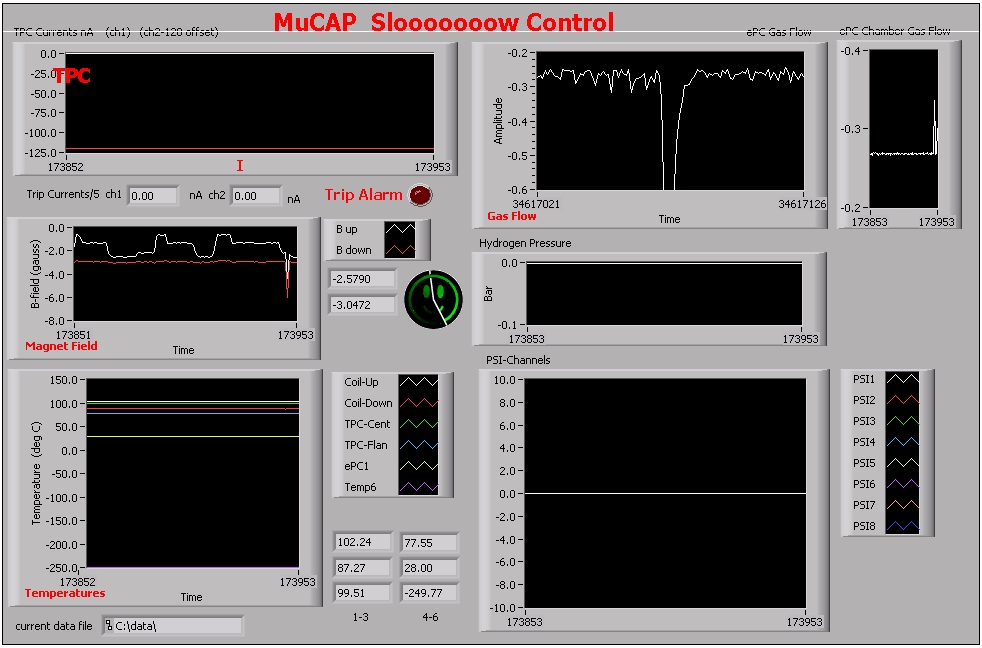Click the green smiley face status gauge

point(434,297)
